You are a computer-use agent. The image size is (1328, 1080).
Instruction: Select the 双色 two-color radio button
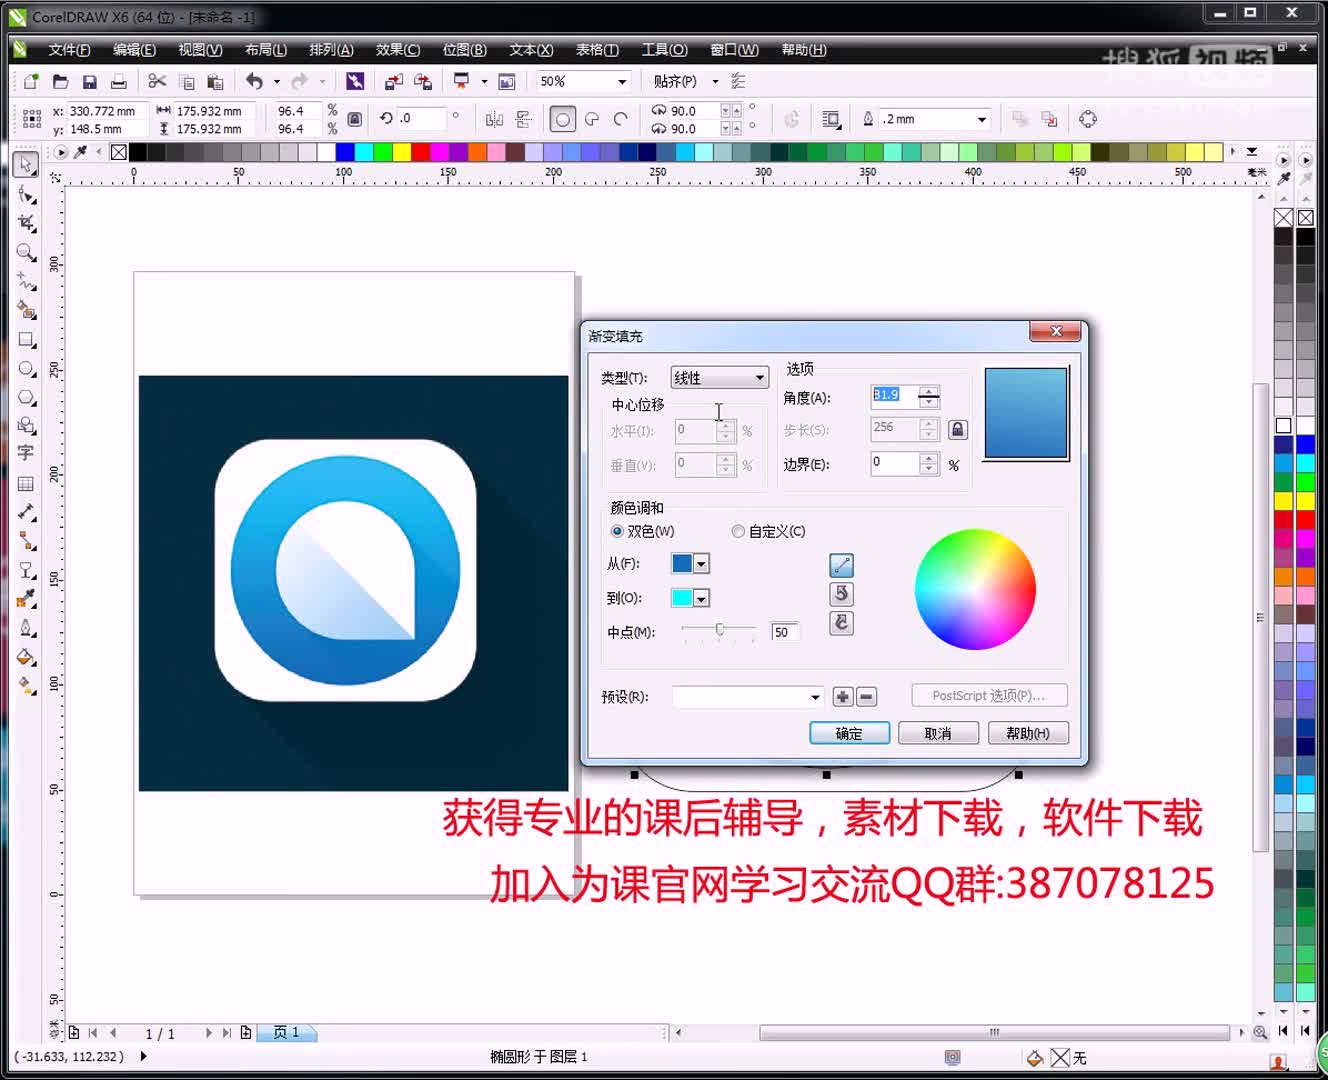coord(617,531)
